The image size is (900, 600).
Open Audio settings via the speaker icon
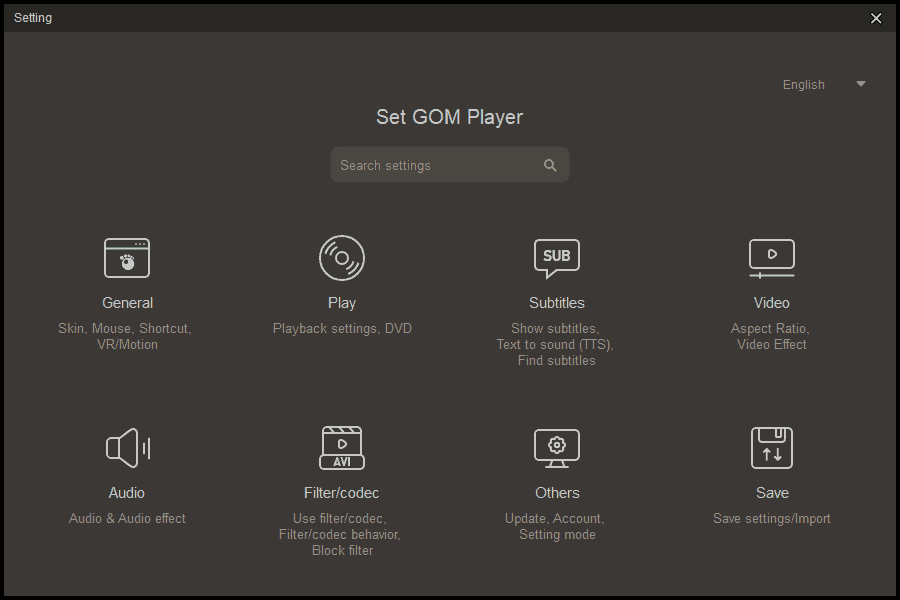pyautogui.click(x=127, y=448)
